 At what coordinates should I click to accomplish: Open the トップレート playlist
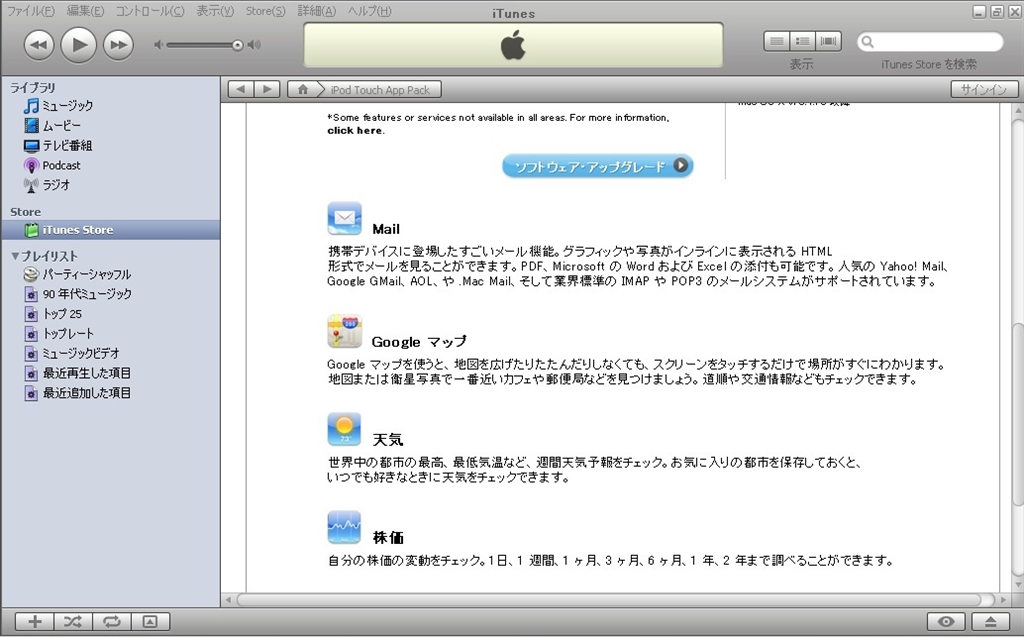[59, 334]
